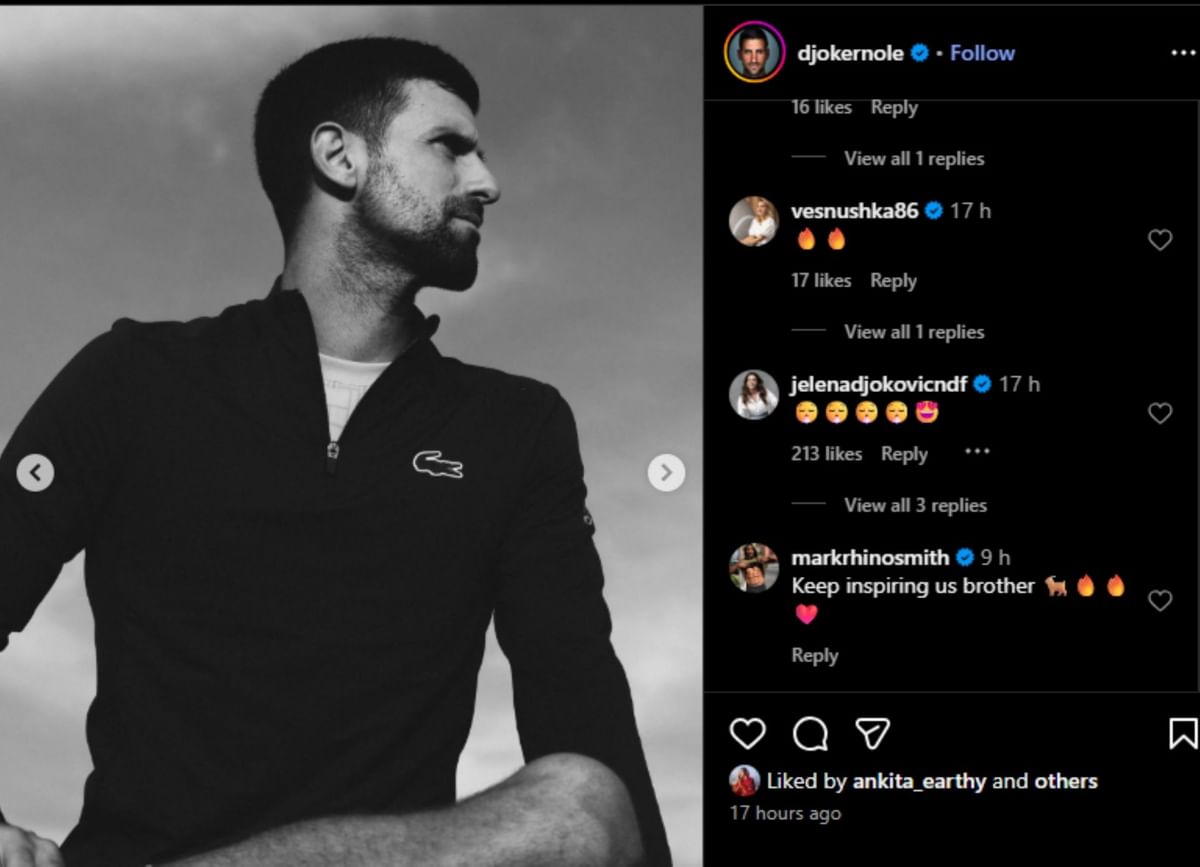See who liked the 213 likes comment
The width and height of the screenshot is (1200, 867).
[826, 453]
